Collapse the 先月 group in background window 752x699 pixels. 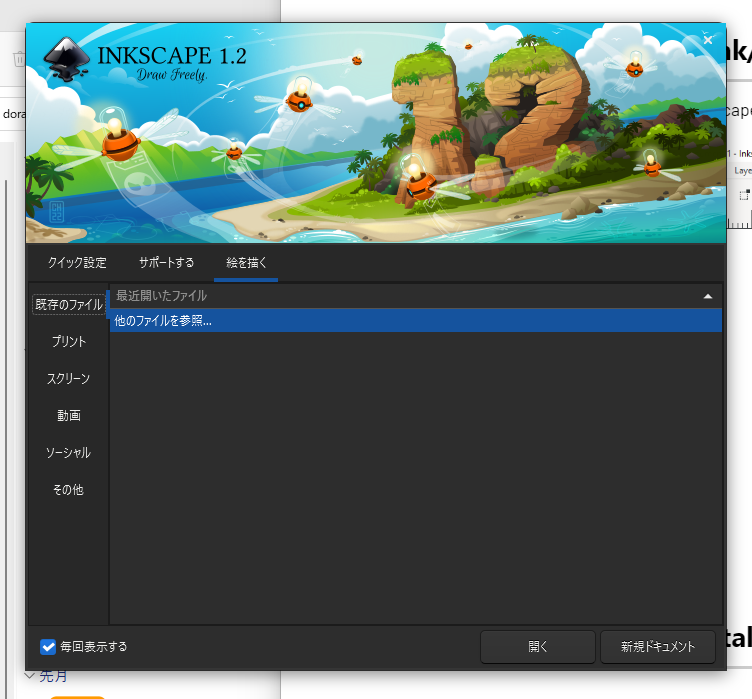coord(30,676)
